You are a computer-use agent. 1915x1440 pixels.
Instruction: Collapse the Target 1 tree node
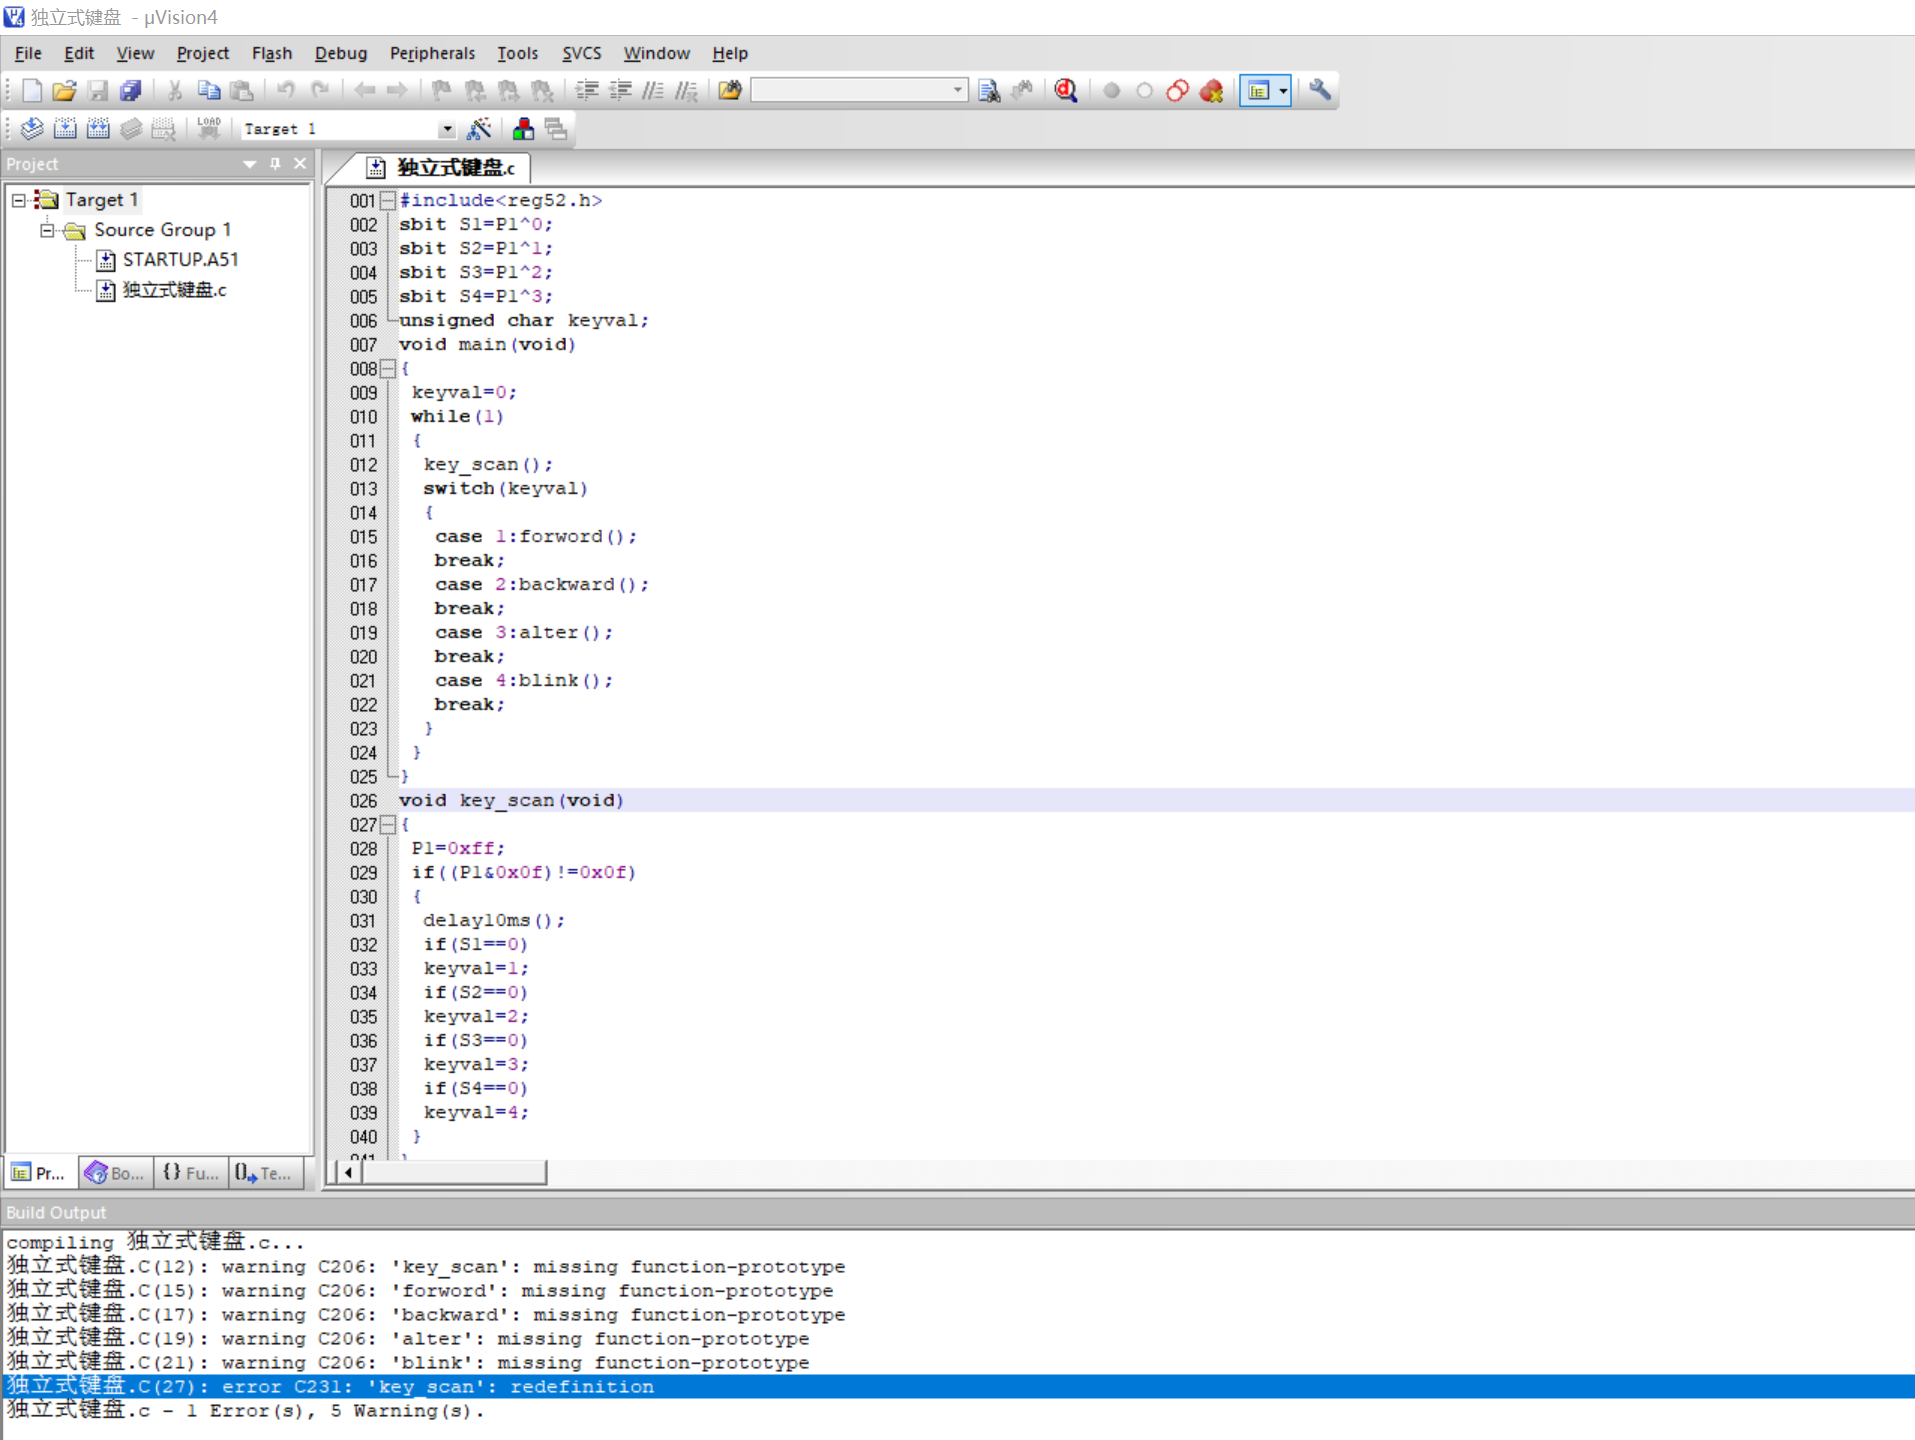pos(19,200)
